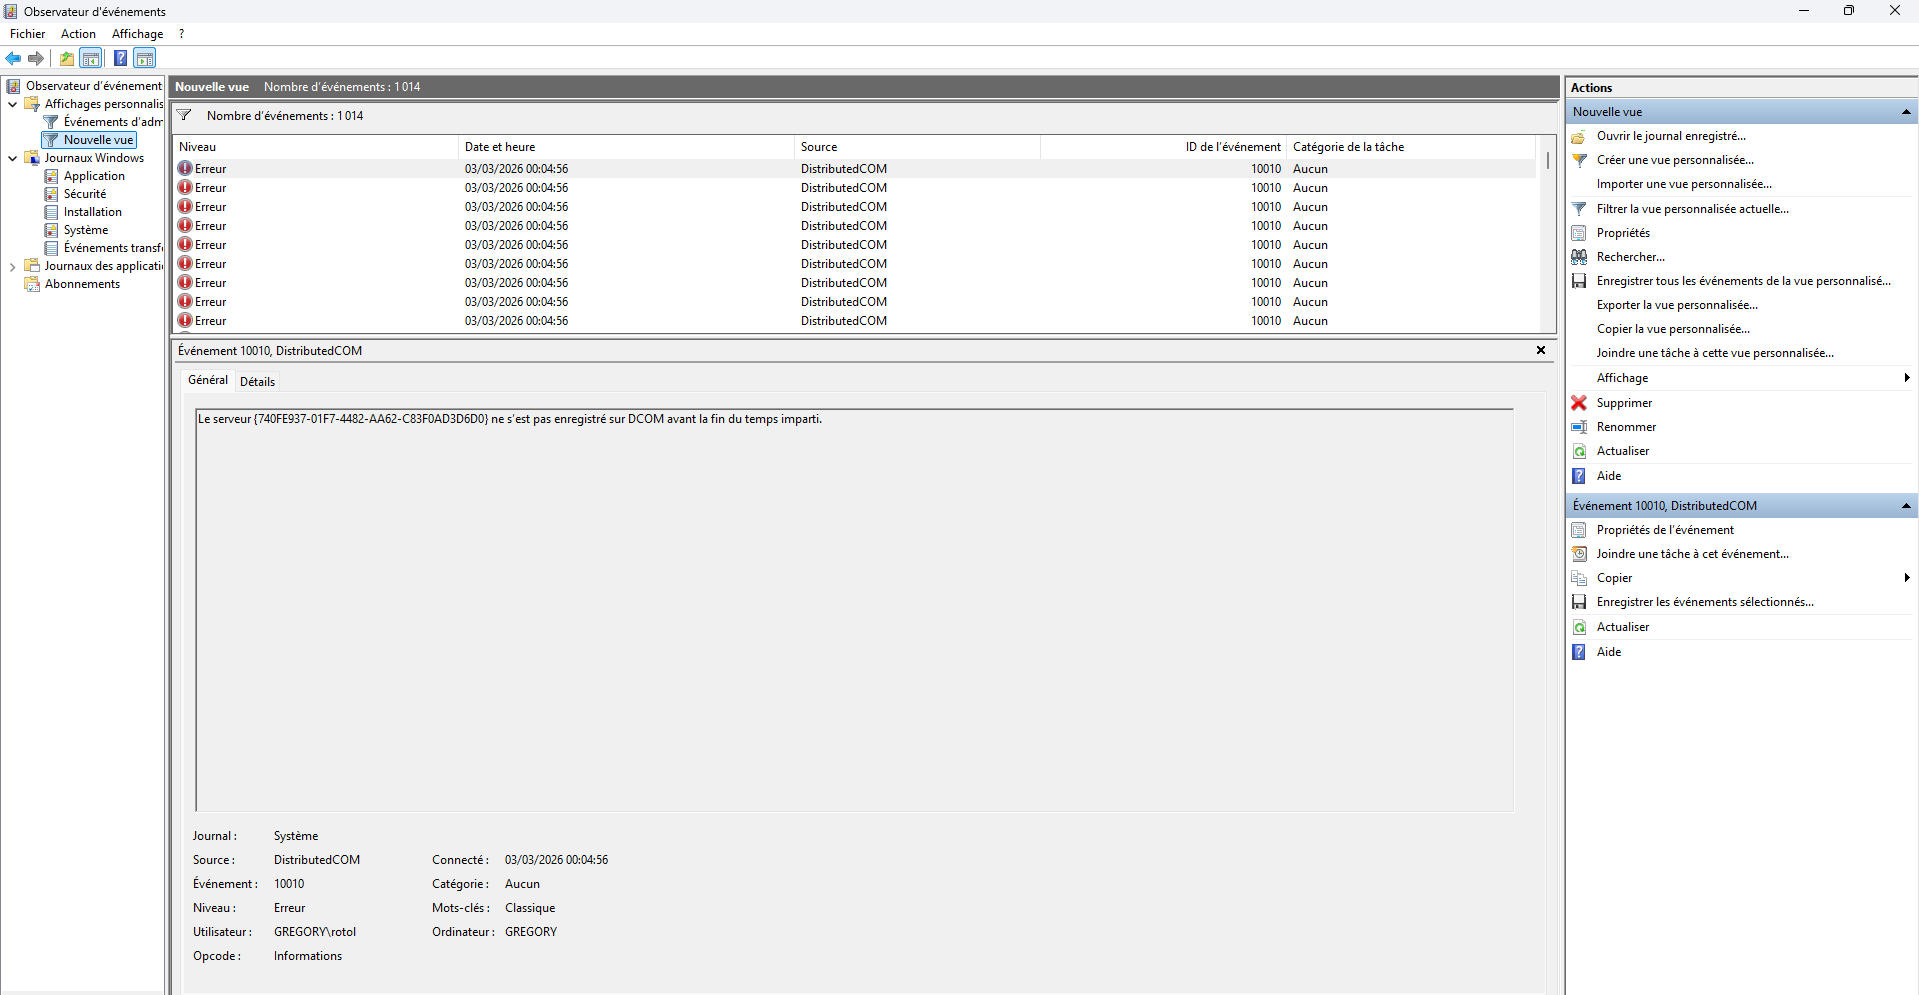
Task: Open the Affichage menu in the menu bar
Action: click(x=137, y=34)
